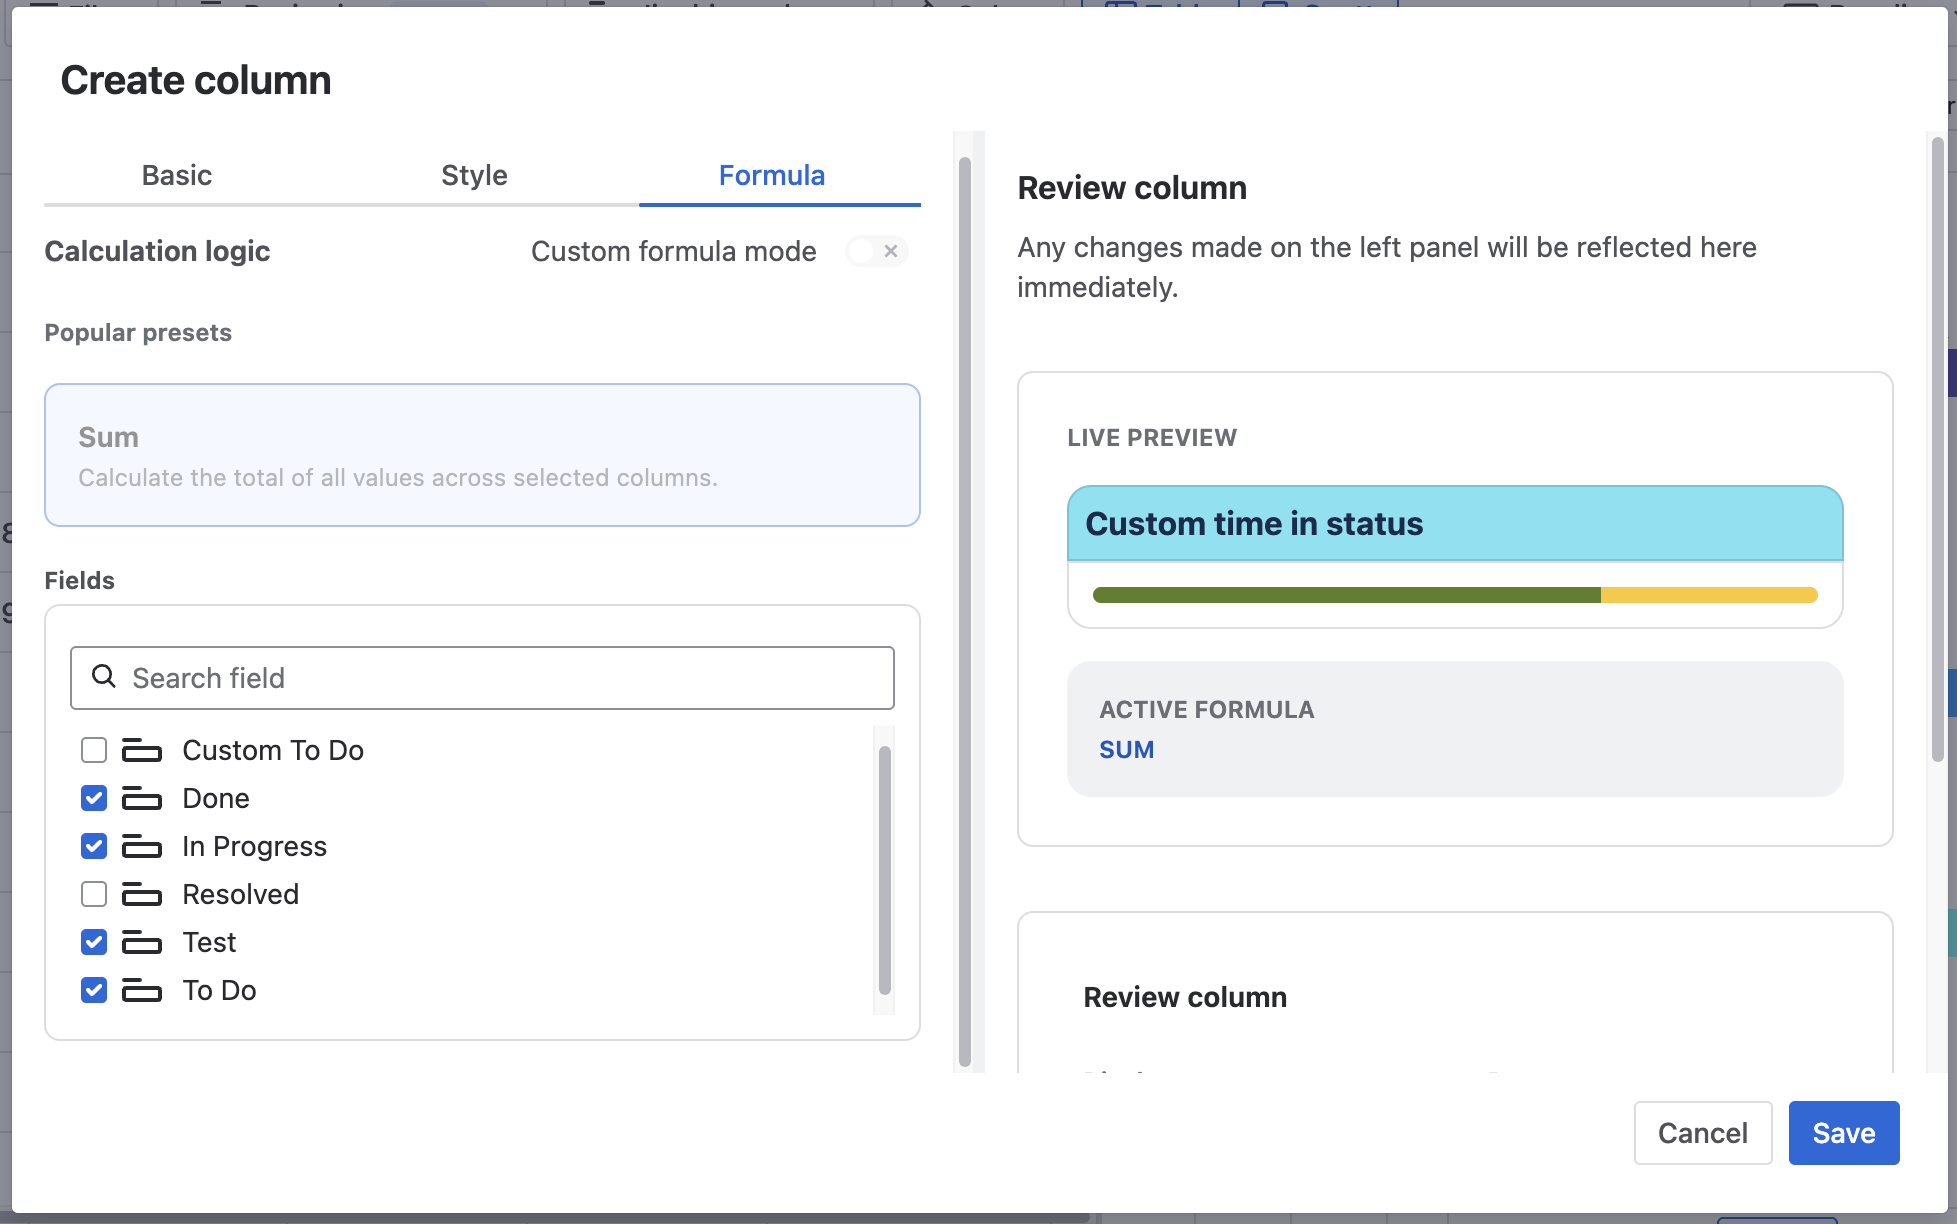Uncheck the Done field checkbox
Viewport: 1957px width, 1224px height.
click(x=94, y=798)
